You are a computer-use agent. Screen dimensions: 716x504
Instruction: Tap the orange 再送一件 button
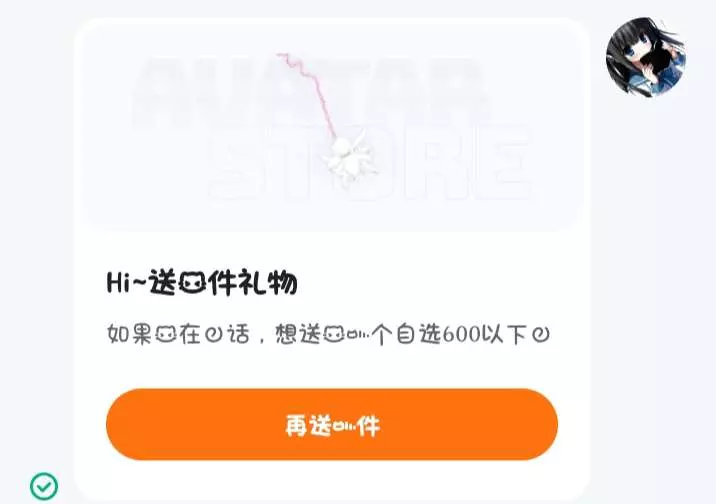pos(332,425)
